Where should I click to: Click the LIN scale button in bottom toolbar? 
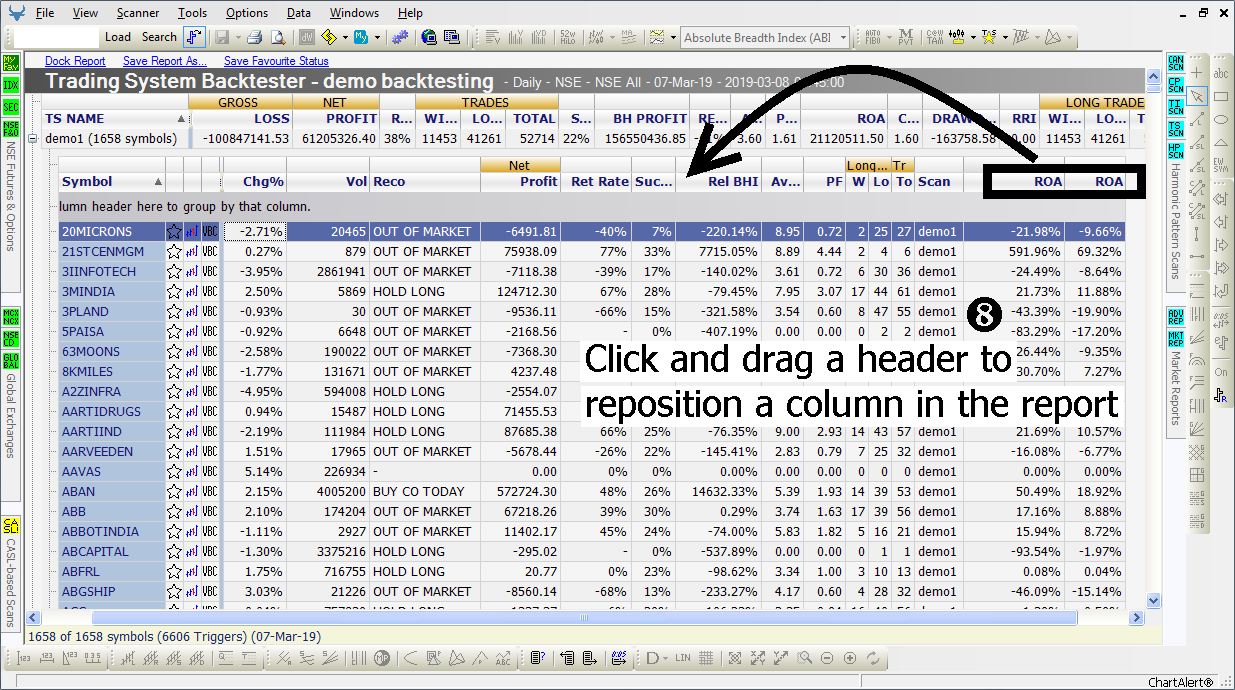(x=683, y=658)
